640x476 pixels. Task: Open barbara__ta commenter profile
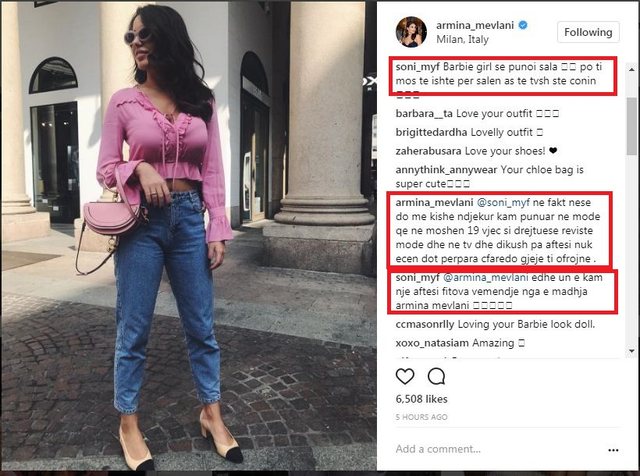[x=424, y=113]
